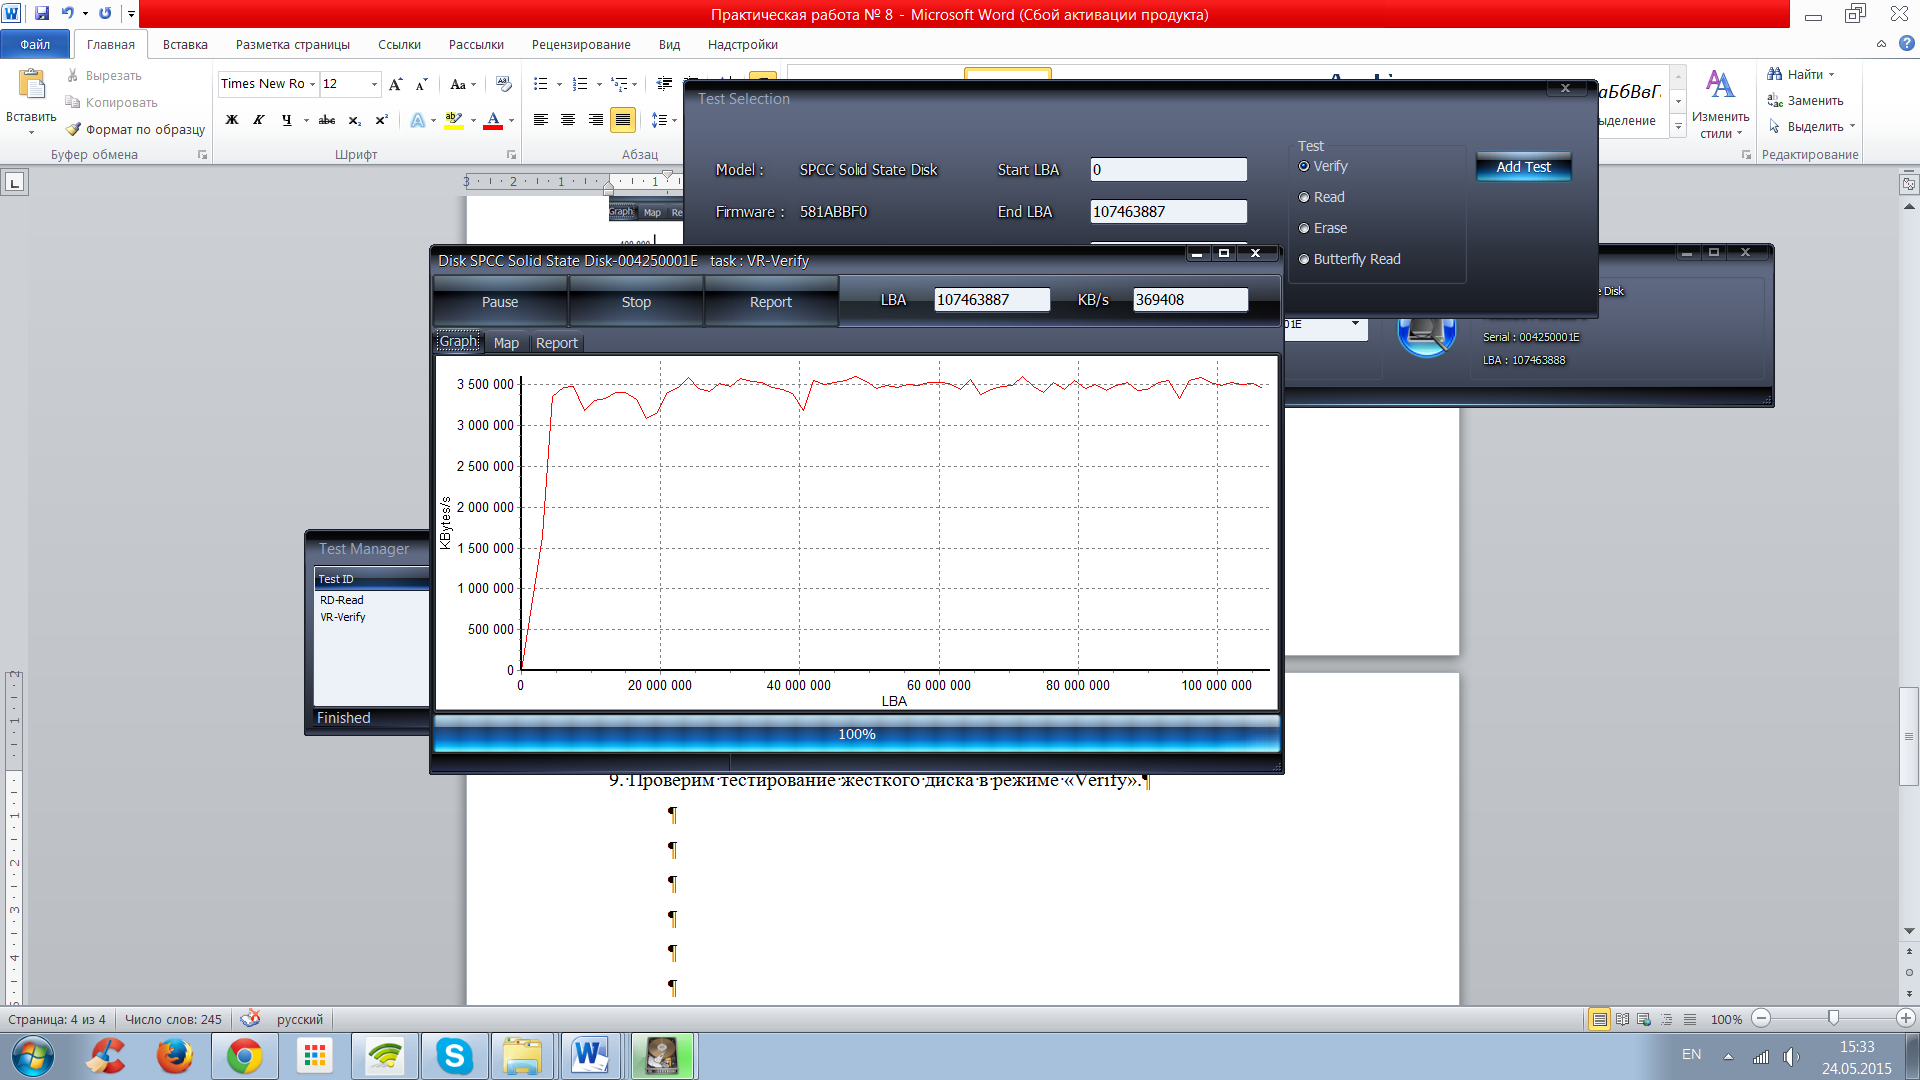Click the Justify alignment icon
Viewport: 1920px width, 1080px height.
pos(623,120)
